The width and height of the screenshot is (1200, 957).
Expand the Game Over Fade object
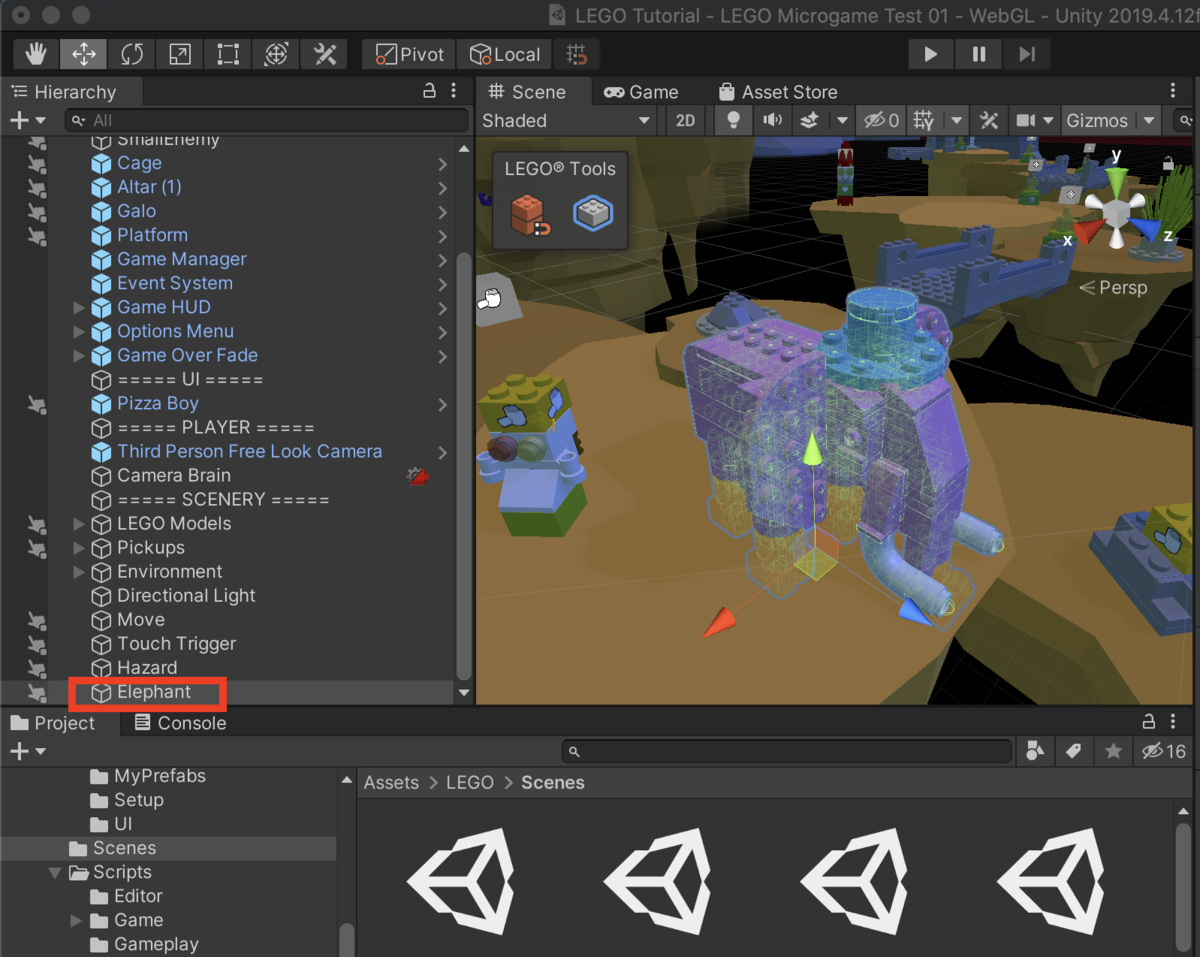tap(79, 355)
